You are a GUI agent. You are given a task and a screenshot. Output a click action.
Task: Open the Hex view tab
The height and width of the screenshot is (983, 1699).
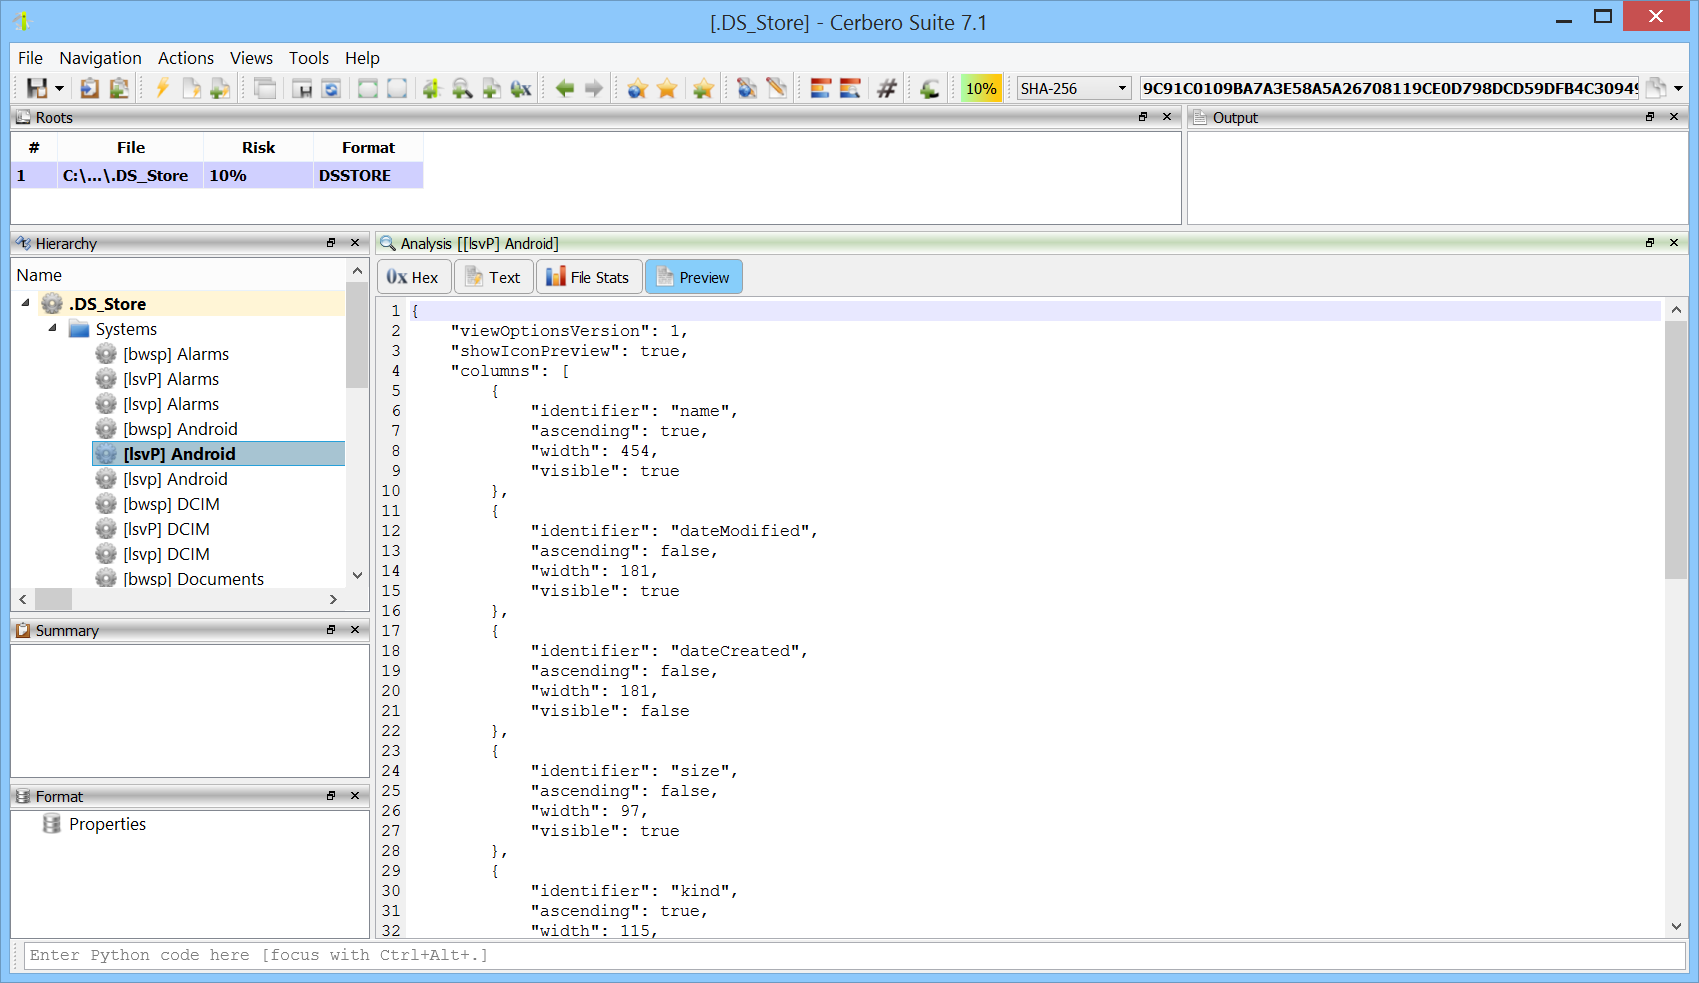click(413, 277)
